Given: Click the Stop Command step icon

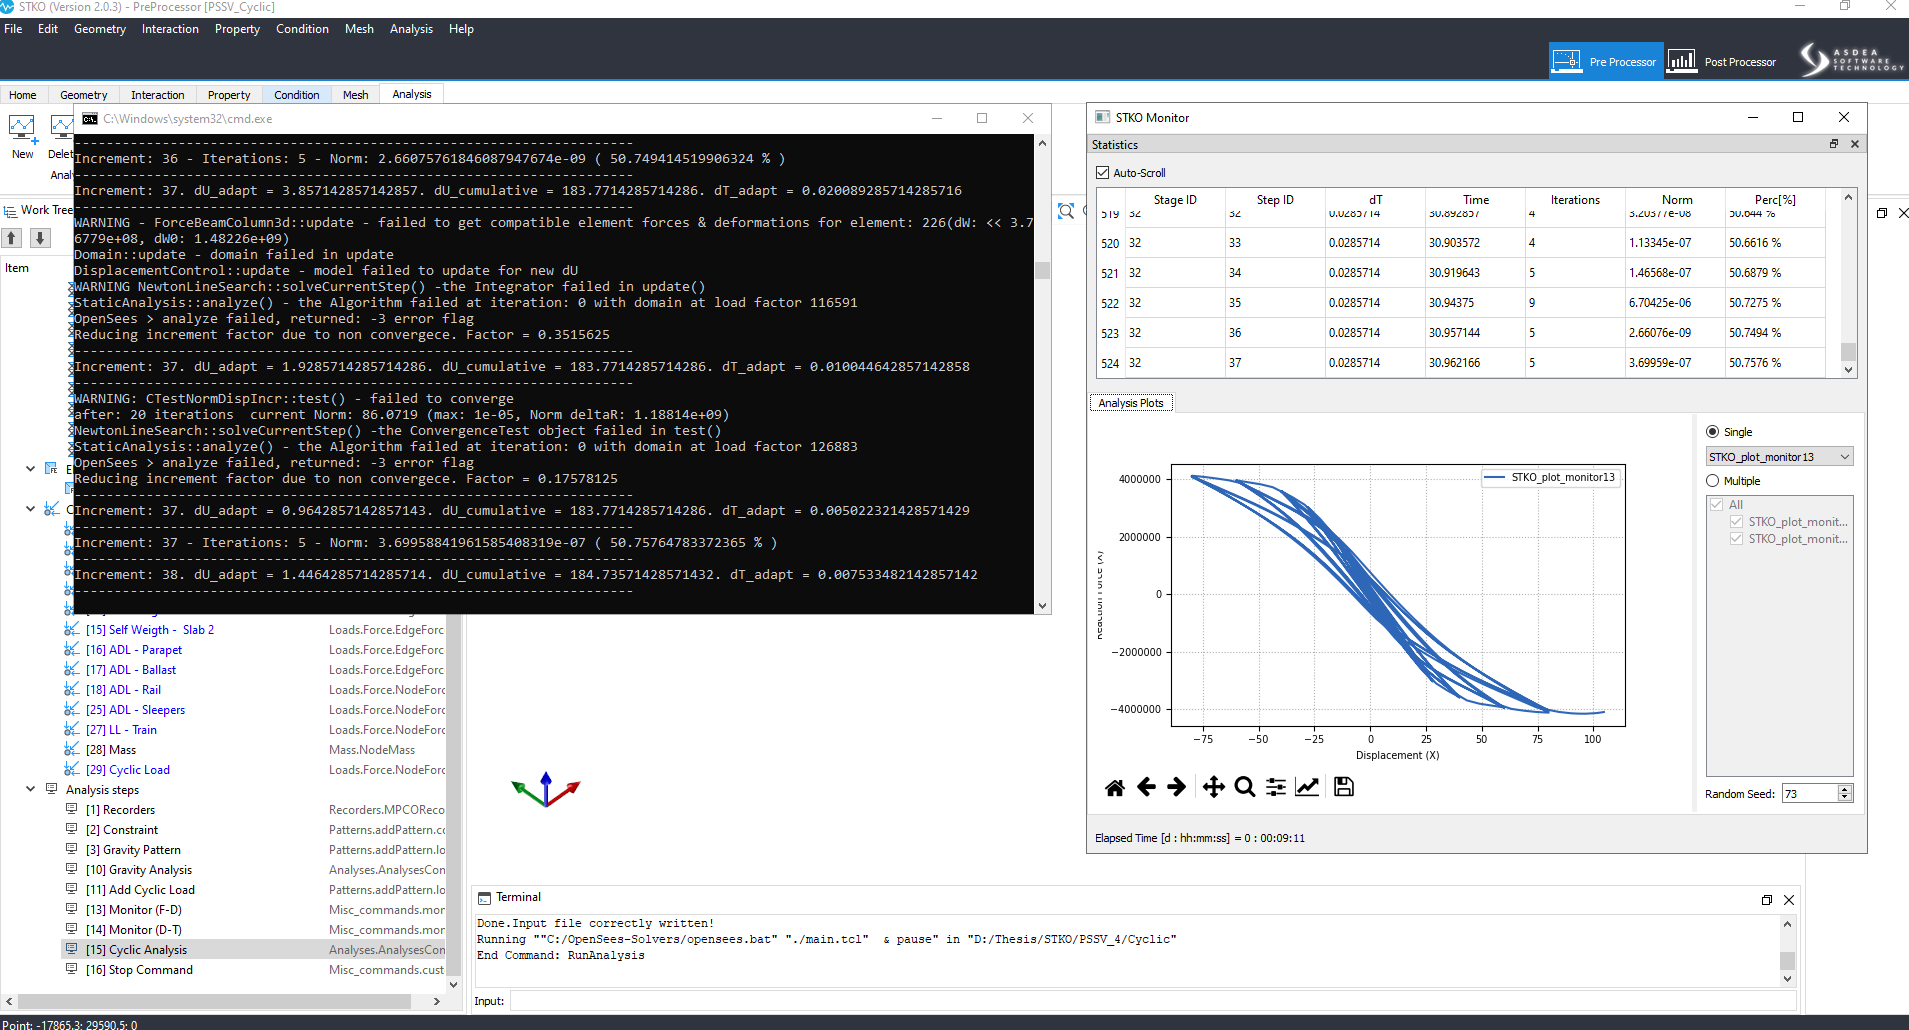Looking at the screenshot, I should click(72, 969).
